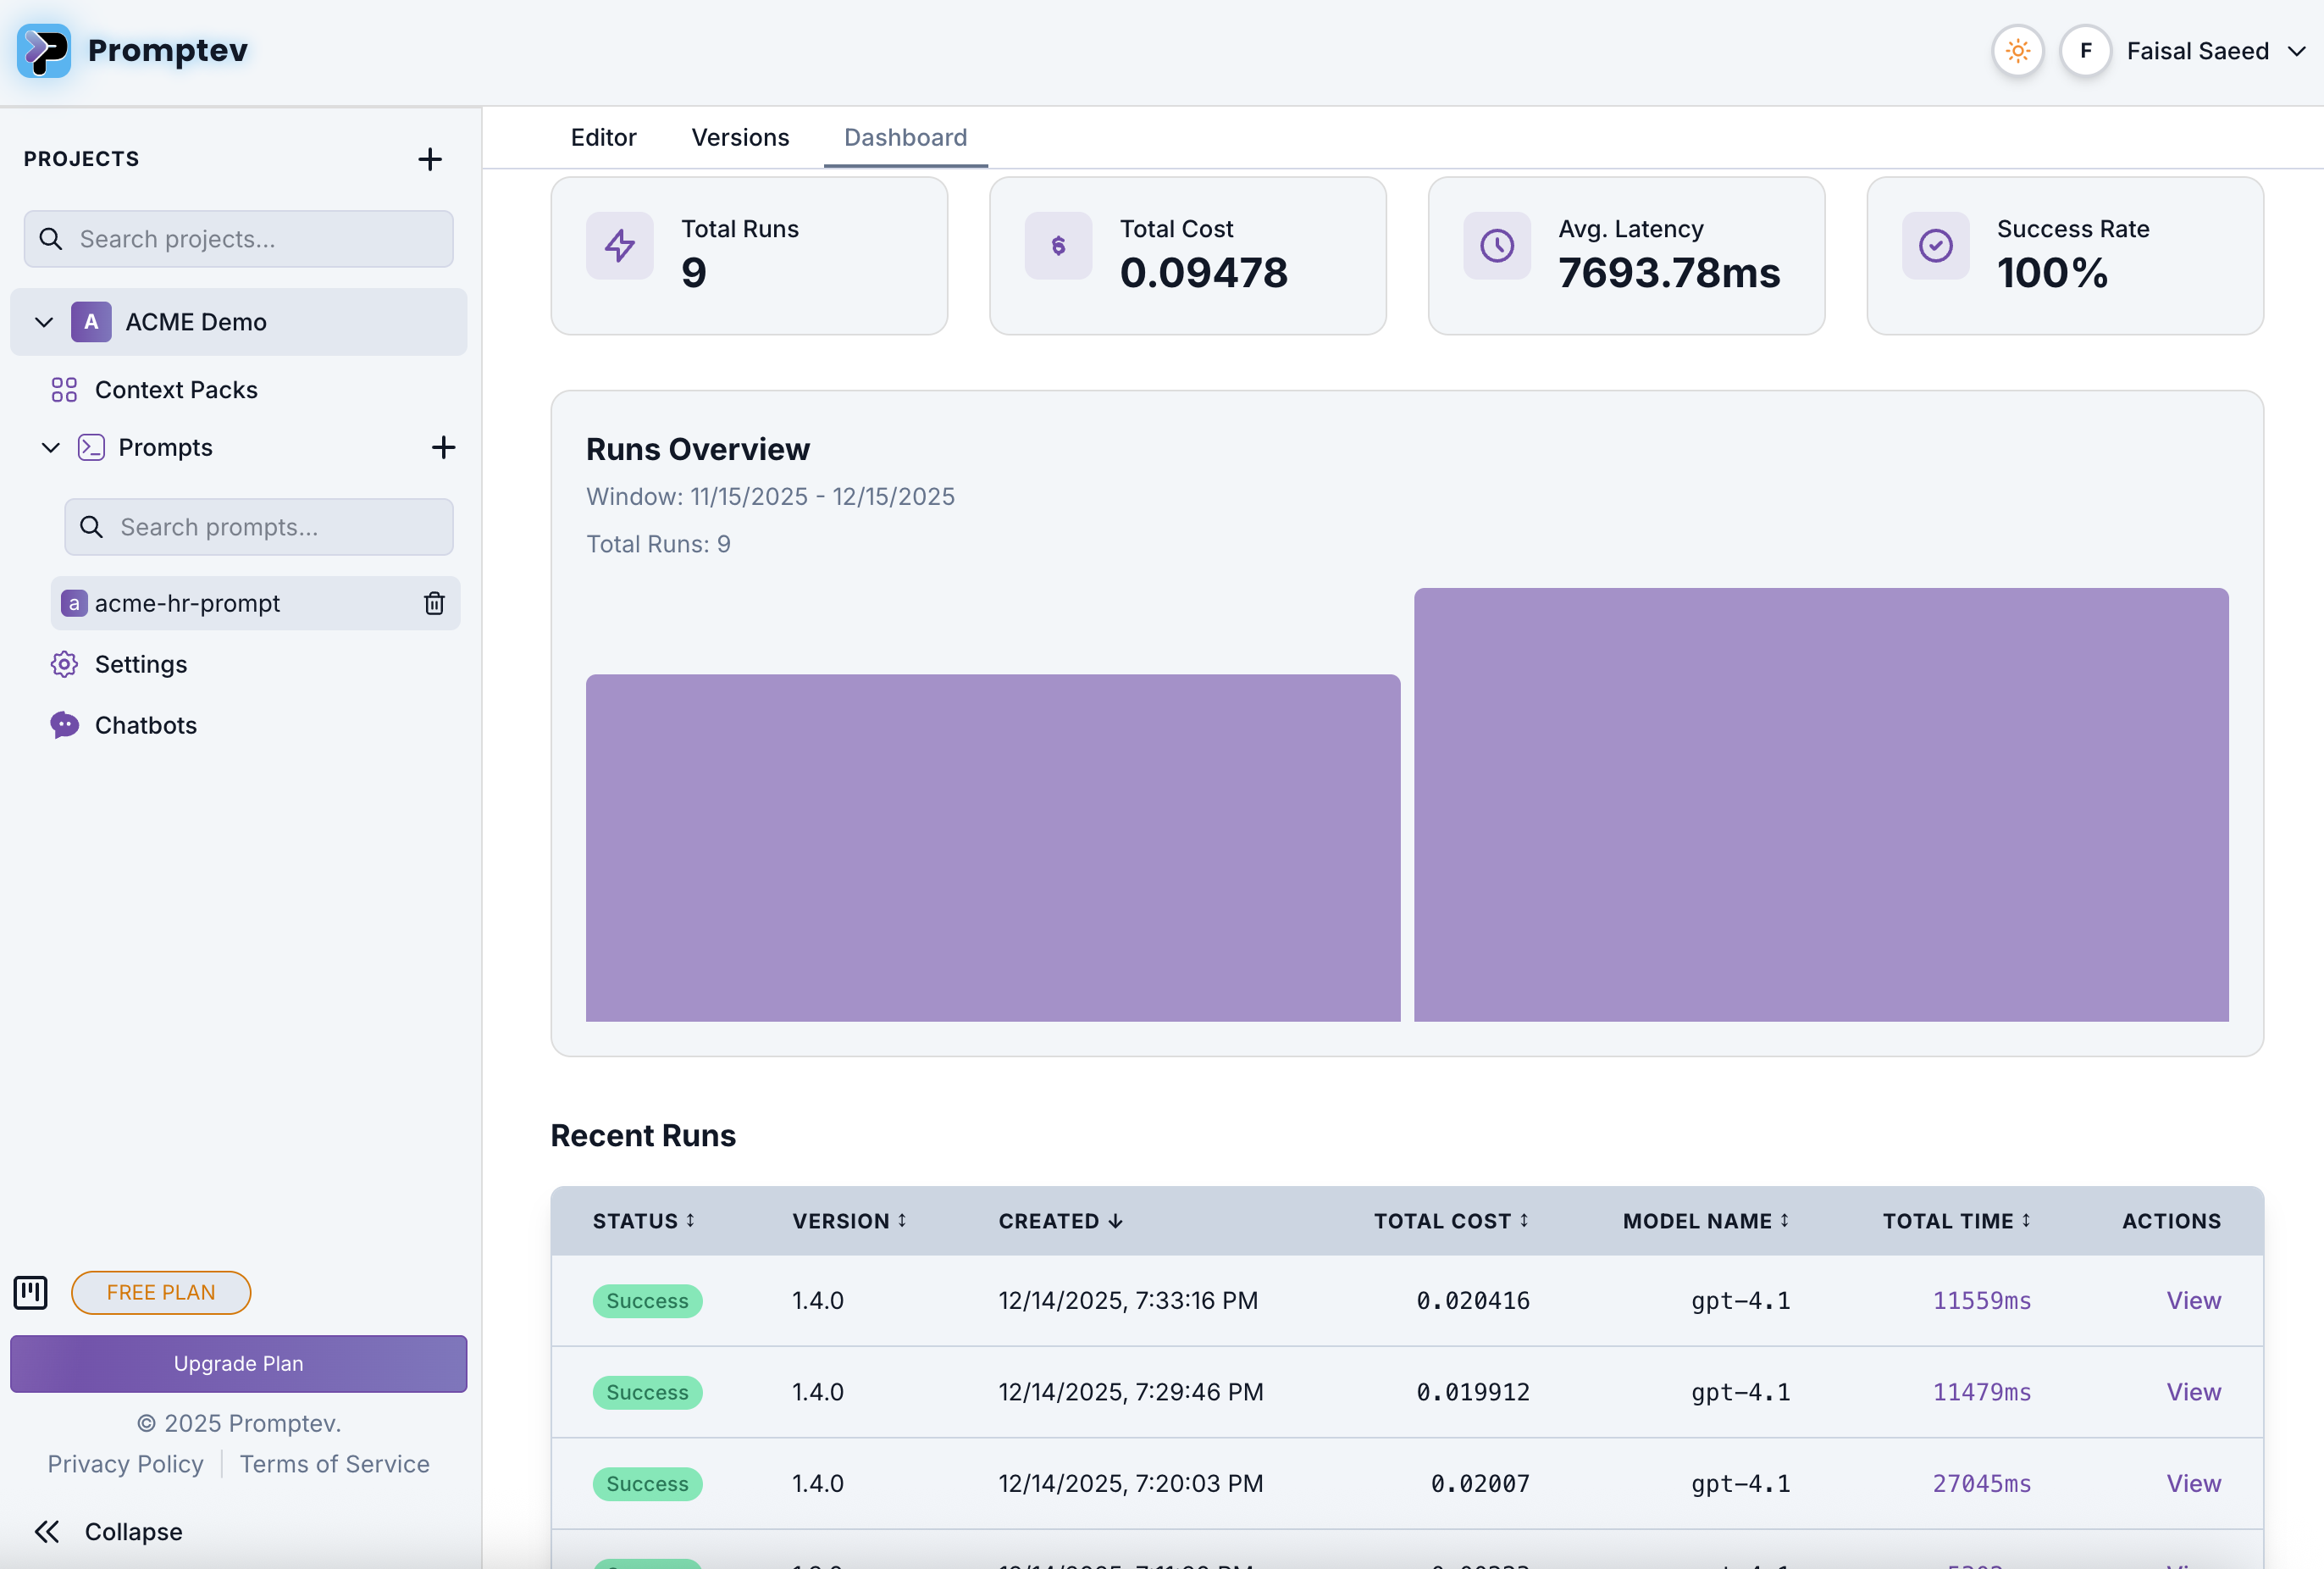Open the Context Packs grid icon

64,390
